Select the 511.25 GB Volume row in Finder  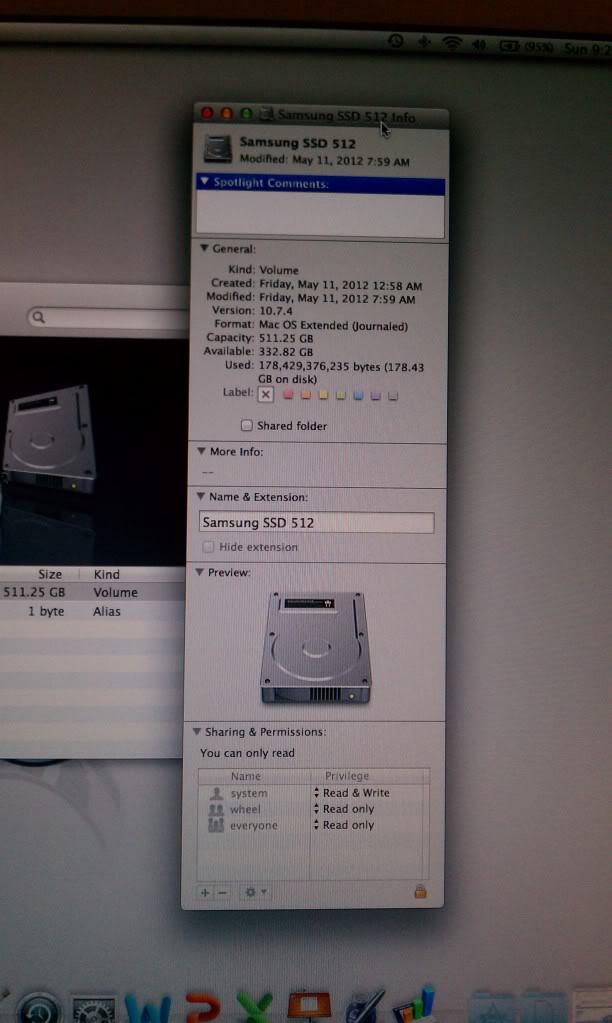coord(93,592)
